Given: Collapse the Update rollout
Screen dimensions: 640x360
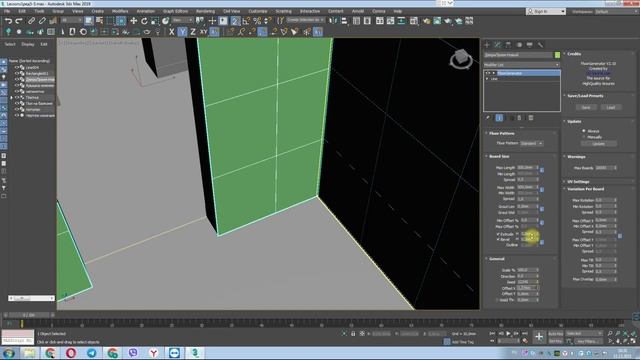Looking at the screenshot, I should [574, 121].
